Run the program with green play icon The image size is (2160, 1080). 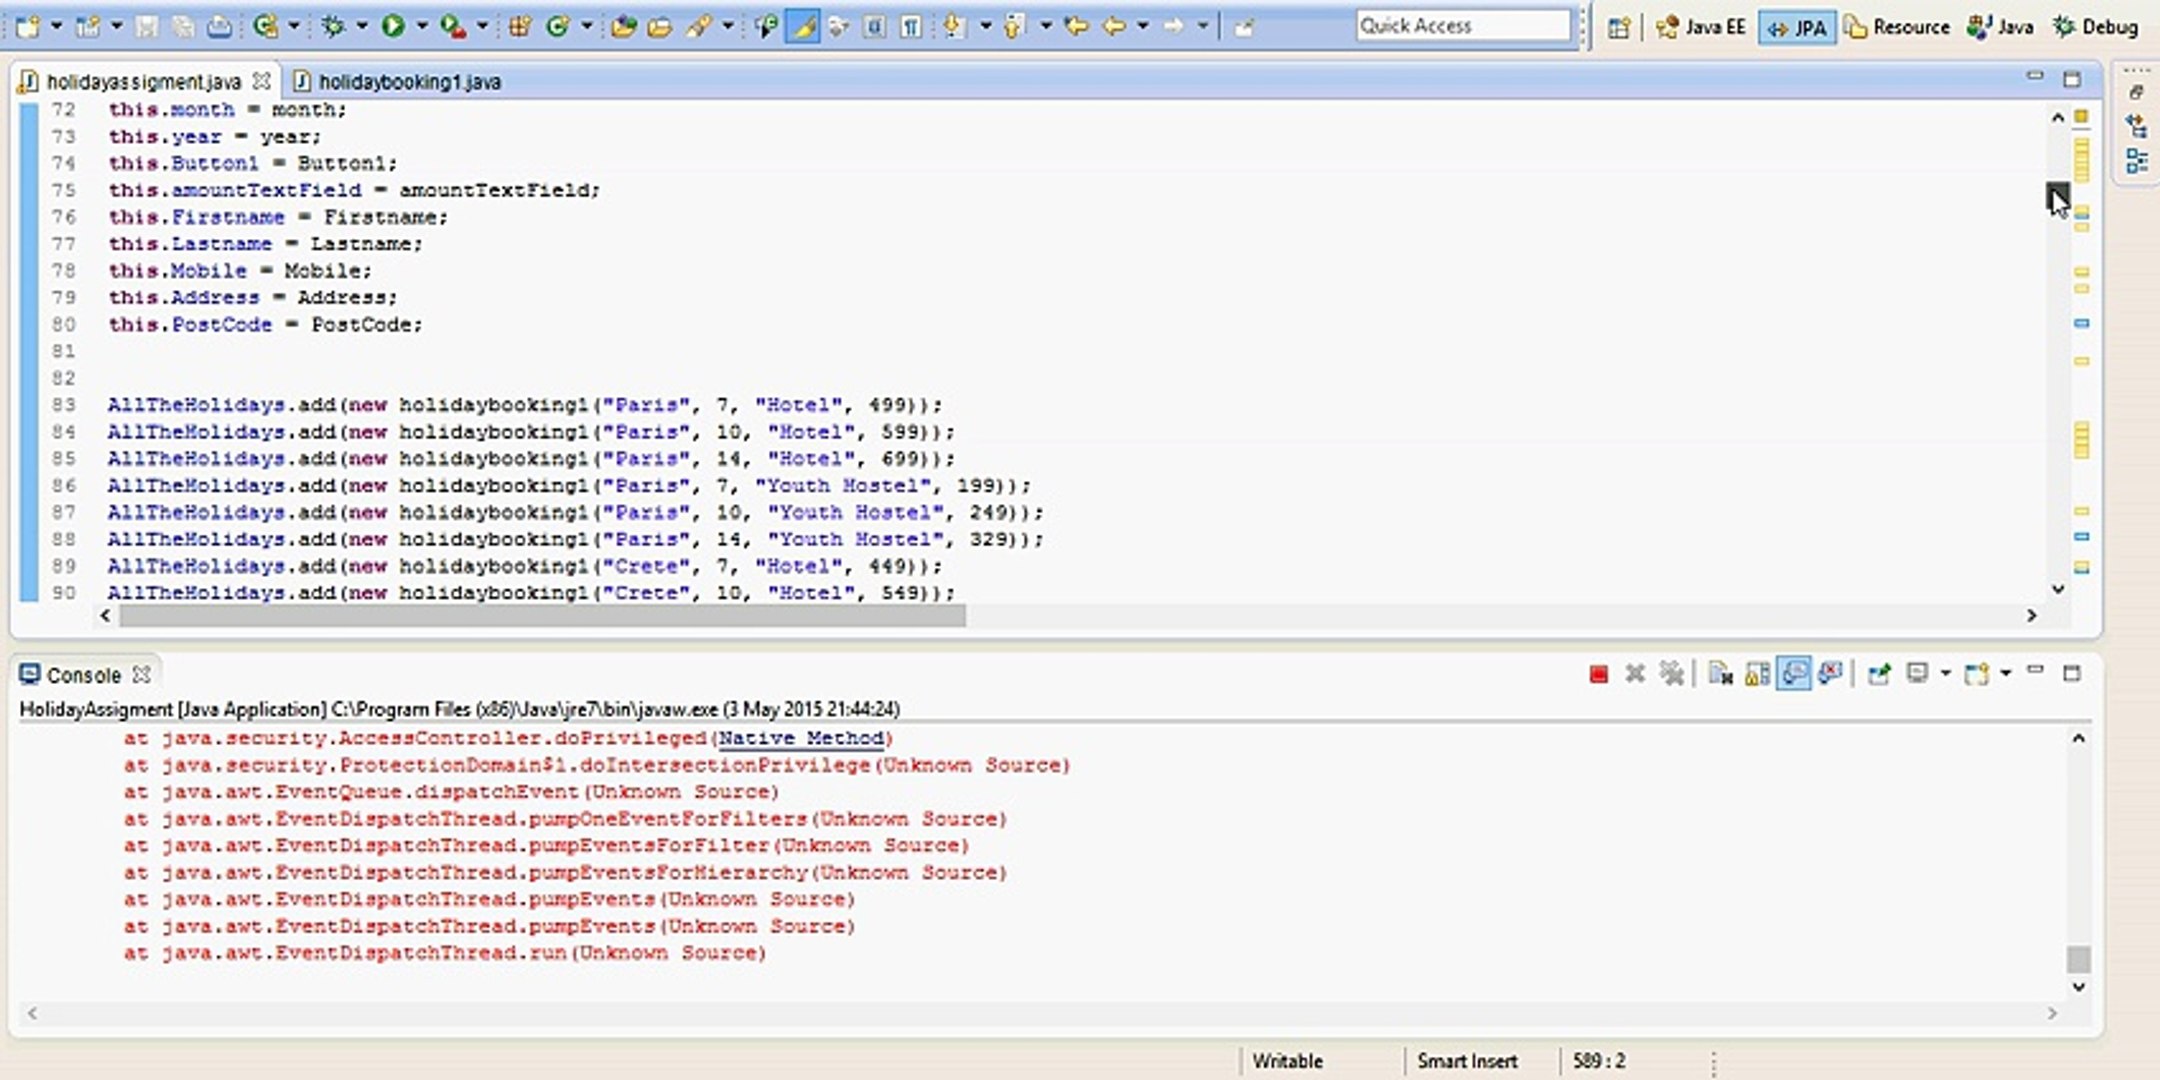click(x=393, y=27)
